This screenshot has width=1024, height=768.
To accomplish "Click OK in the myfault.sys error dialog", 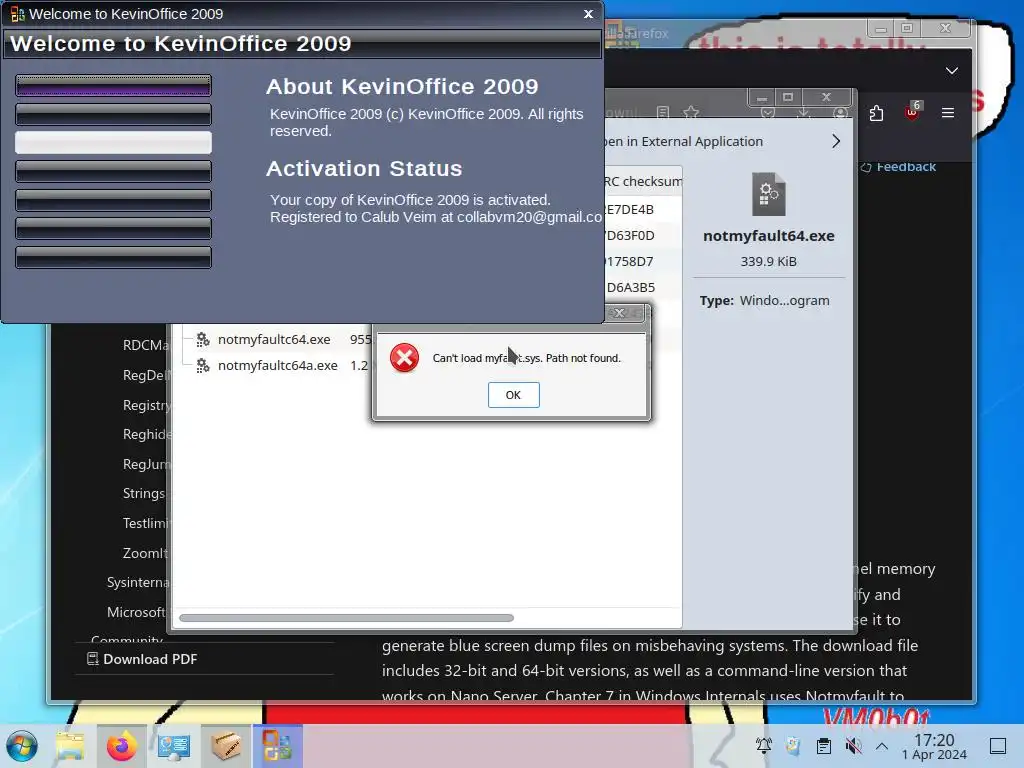I will [513, 394].
